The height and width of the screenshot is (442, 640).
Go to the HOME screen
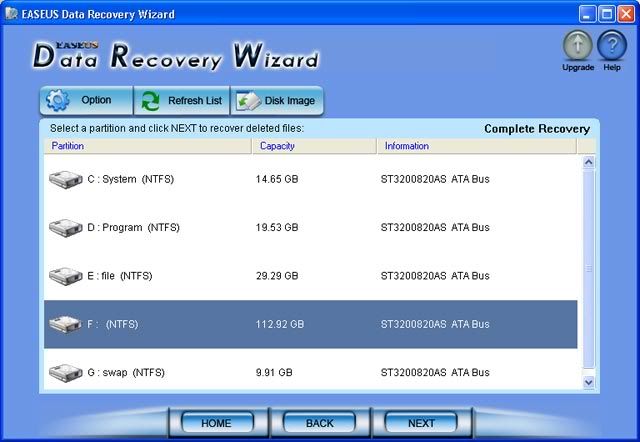coord(217,423)
